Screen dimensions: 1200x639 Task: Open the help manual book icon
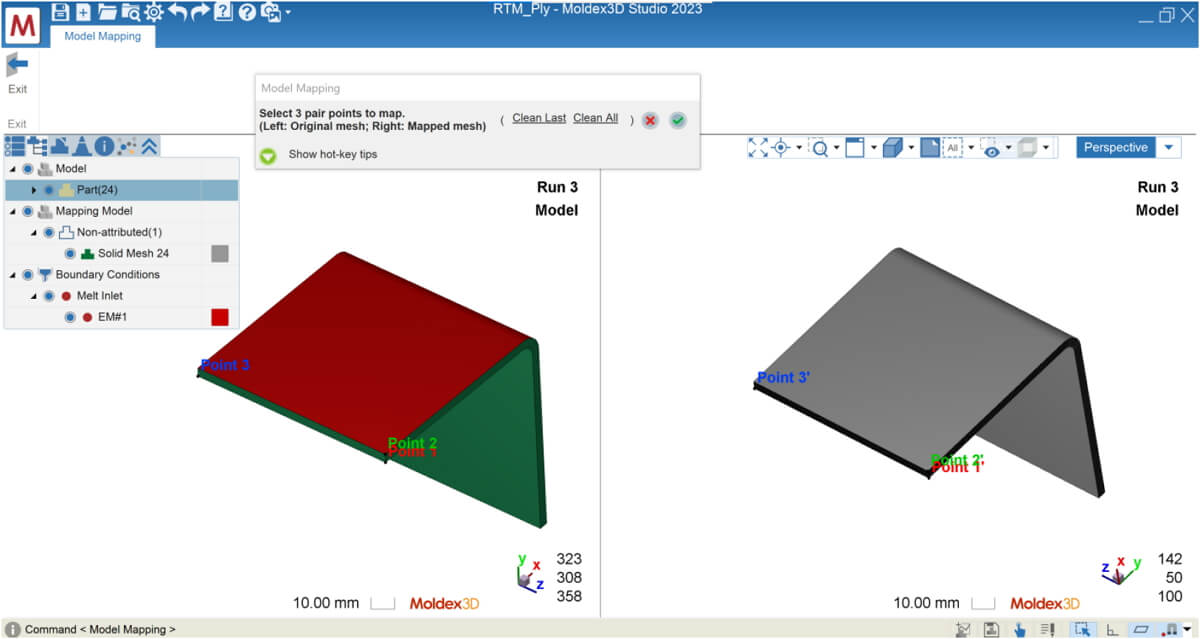point(223,12)
